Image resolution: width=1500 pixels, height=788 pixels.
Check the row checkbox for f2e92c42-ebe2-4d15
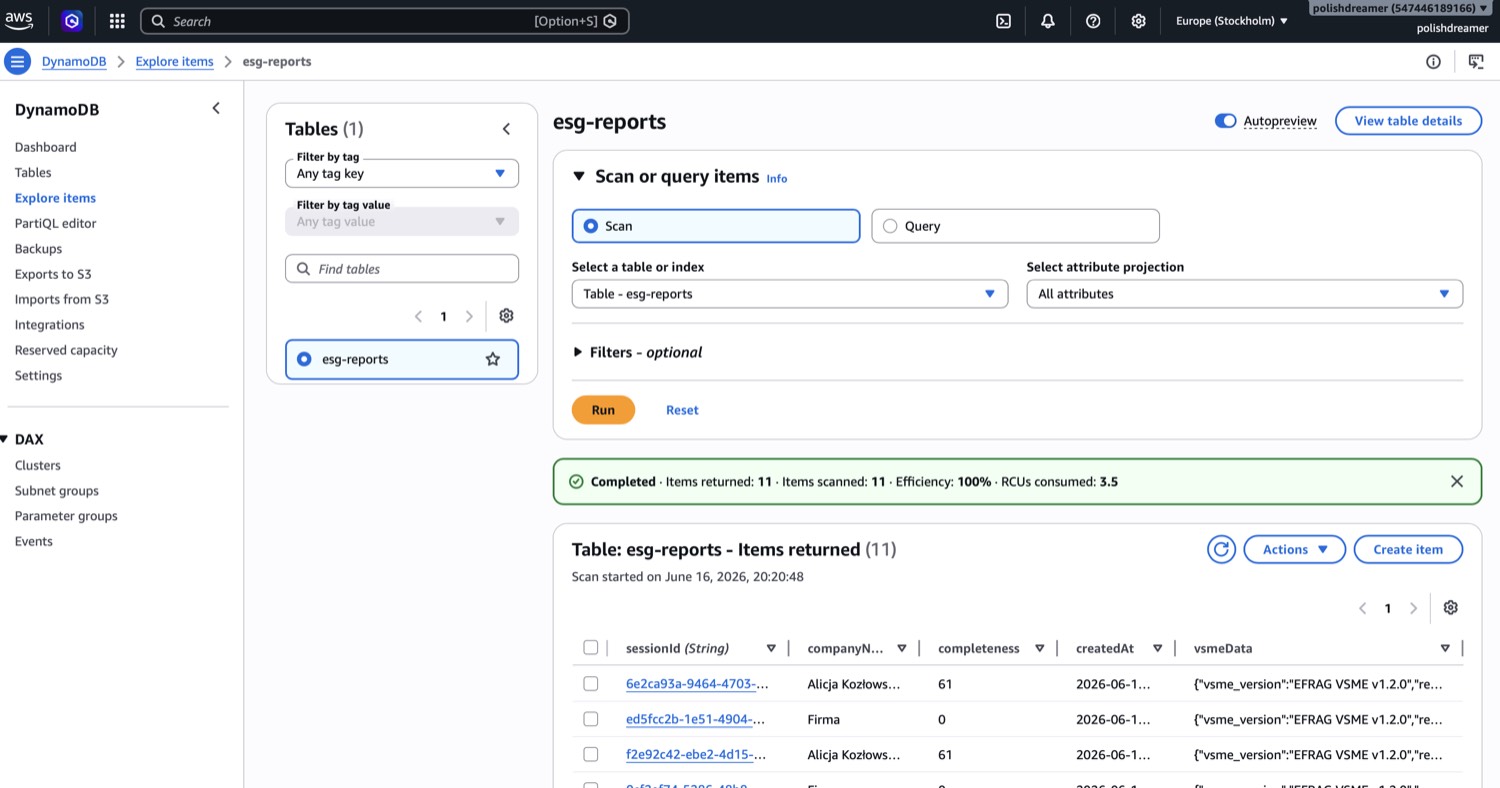(x=590, y=754)
